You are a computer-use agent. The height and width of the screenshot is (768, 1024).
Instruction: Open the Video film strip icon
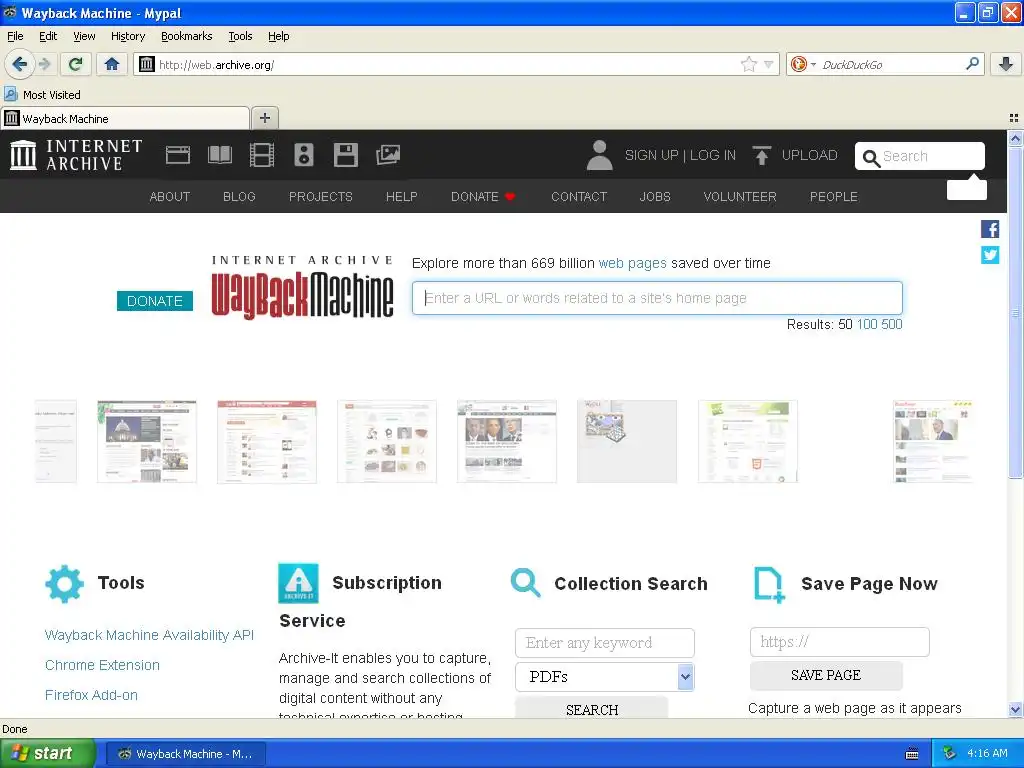(x=262, y=155)
